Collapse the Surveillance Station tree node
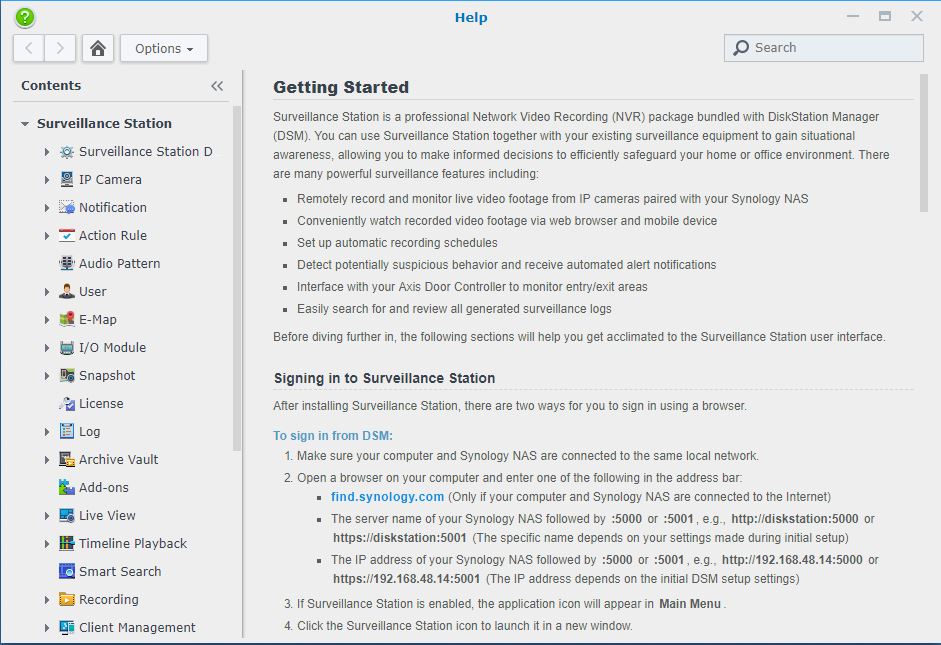Image resolution: width=941 pixels, height=645 pixels. [x=25, y=124]
